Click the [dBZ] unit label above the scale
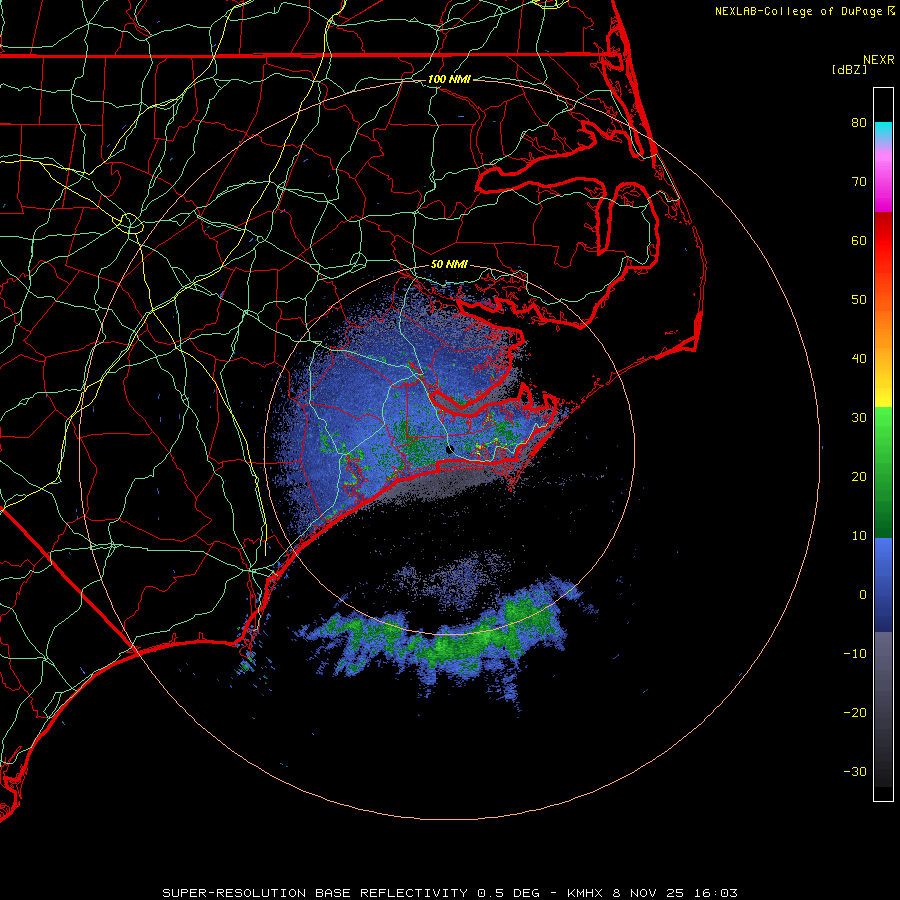Image resolution: width=900 pixels, height=900 pixels. 849,70
